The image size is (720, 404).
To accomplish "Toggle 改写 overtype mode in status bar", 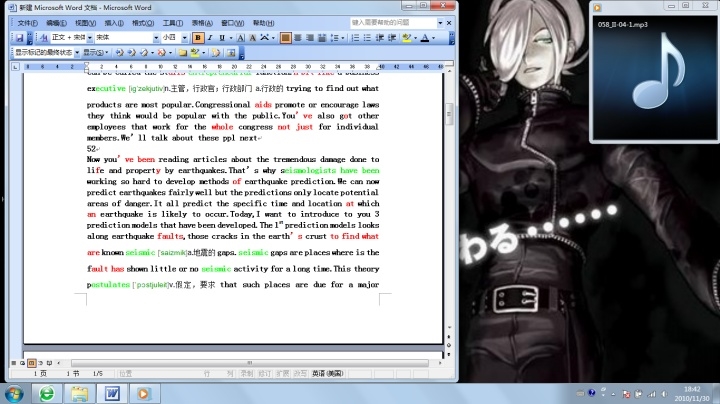I will point(300,374).
